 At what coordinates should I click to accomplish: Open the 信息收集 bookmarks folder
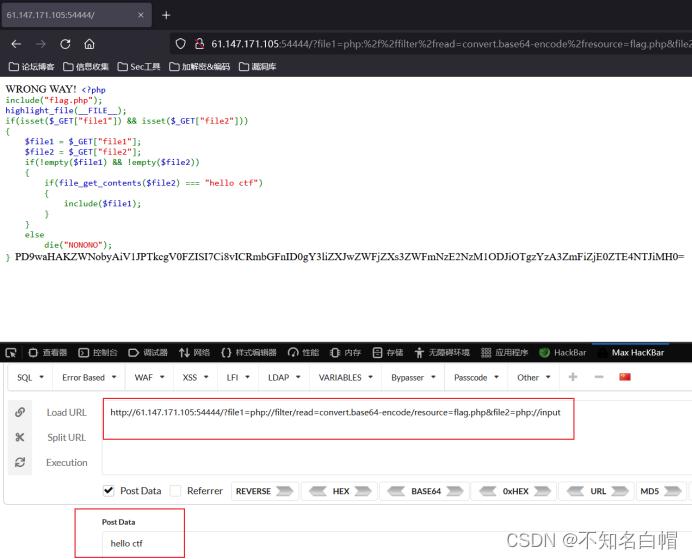click(x=86, y=67)
